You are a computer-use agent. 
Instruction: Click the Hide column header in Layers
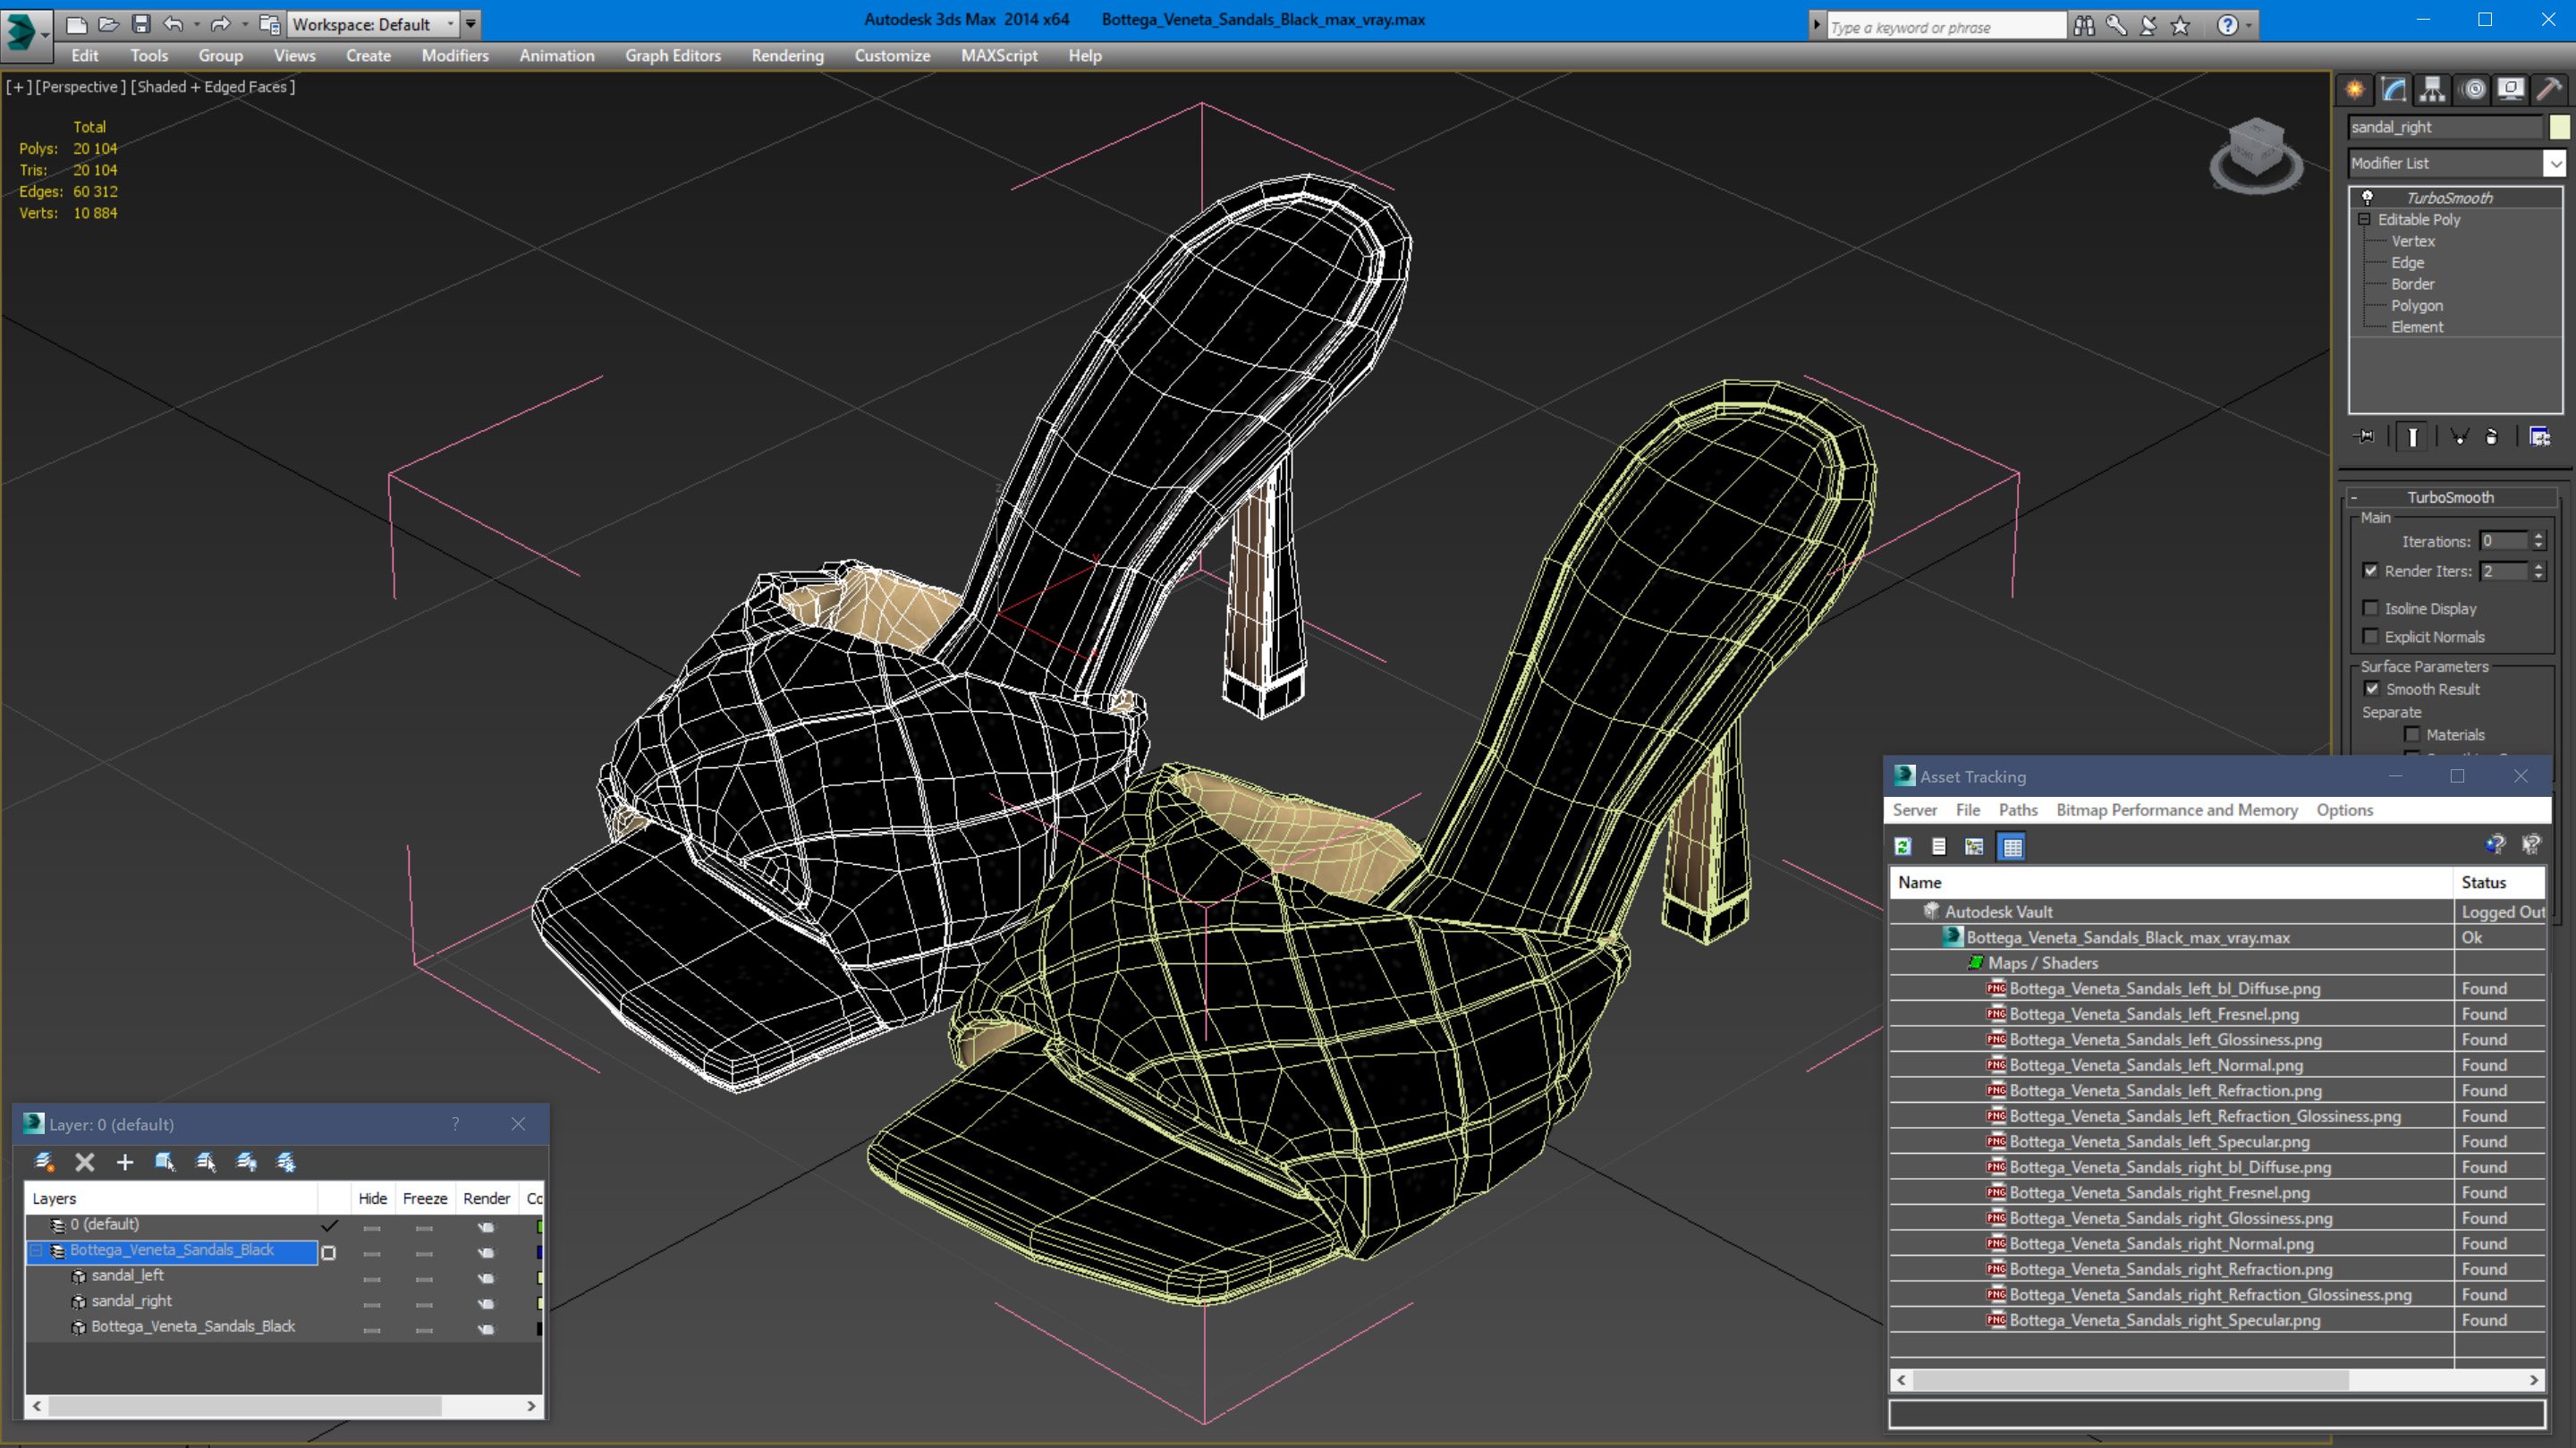372,1198
